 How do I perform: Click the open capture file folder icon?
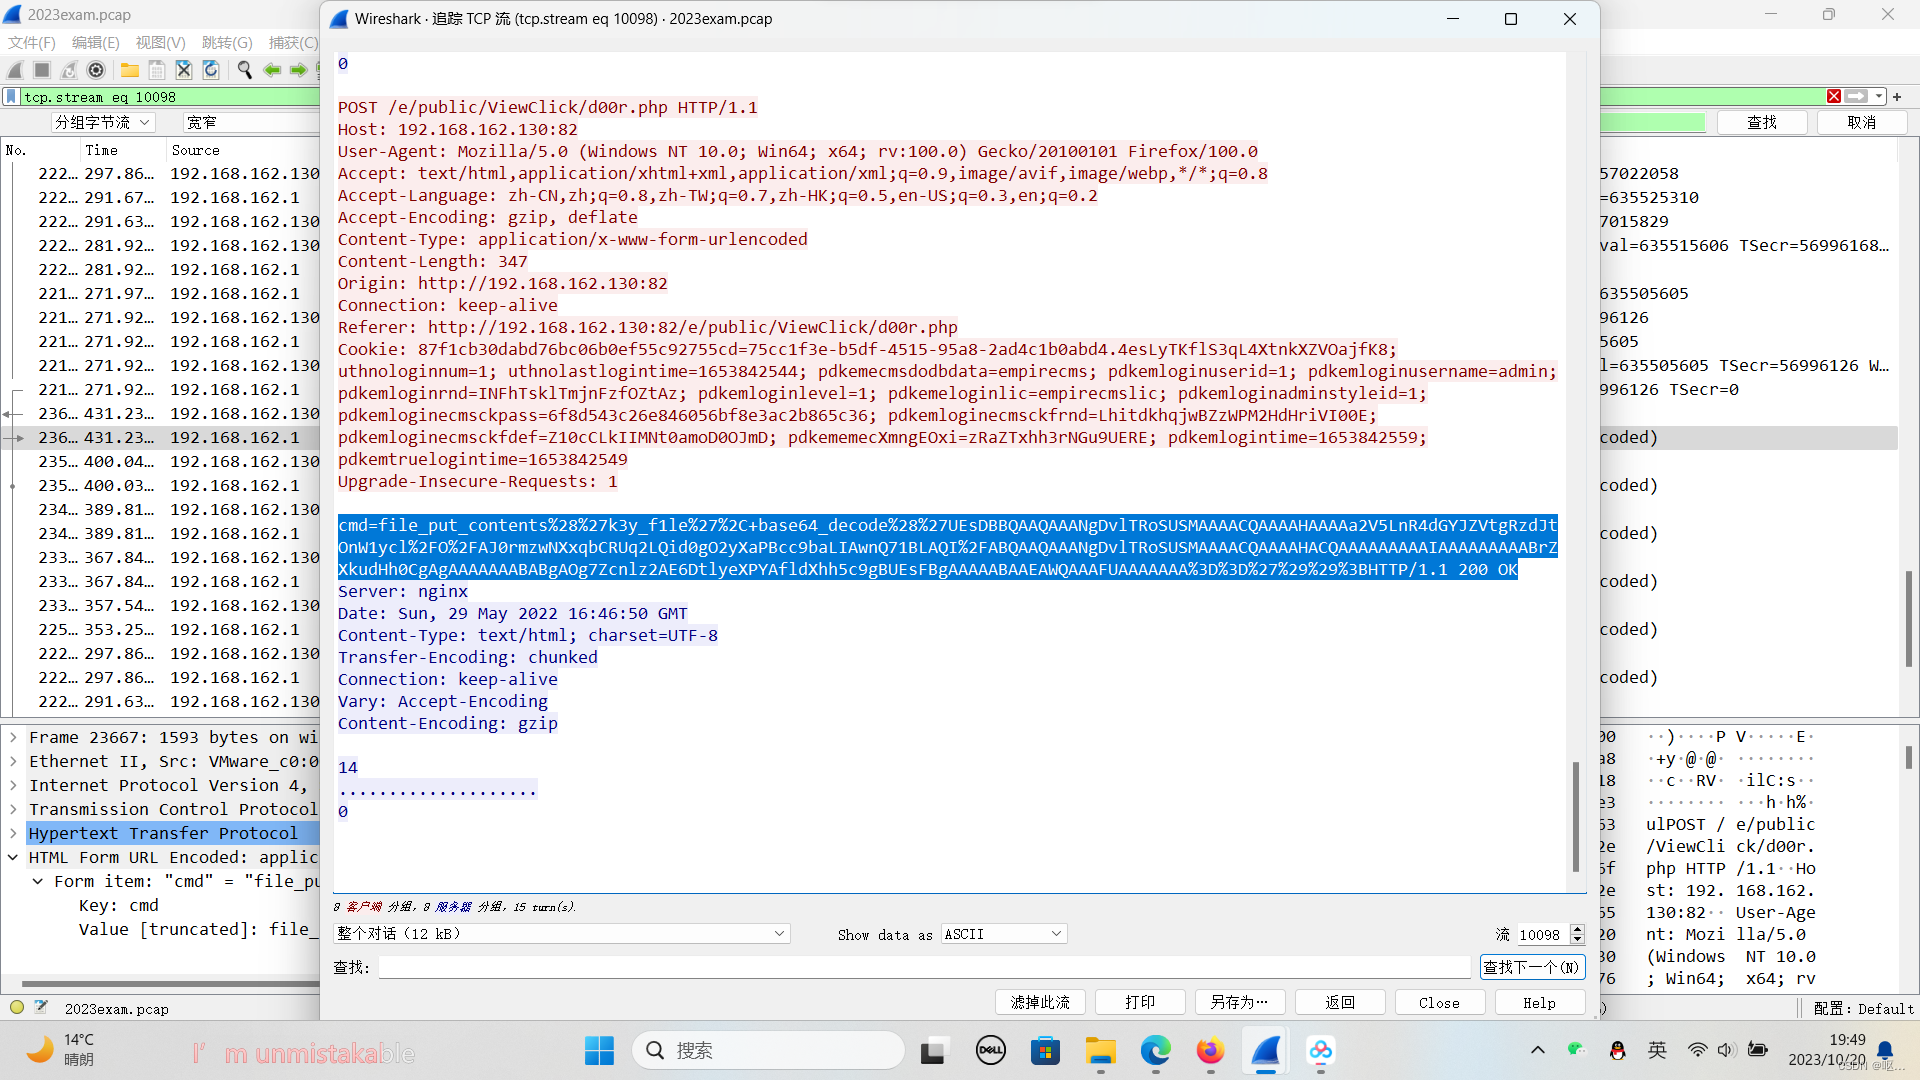click(x=130, y=70)
